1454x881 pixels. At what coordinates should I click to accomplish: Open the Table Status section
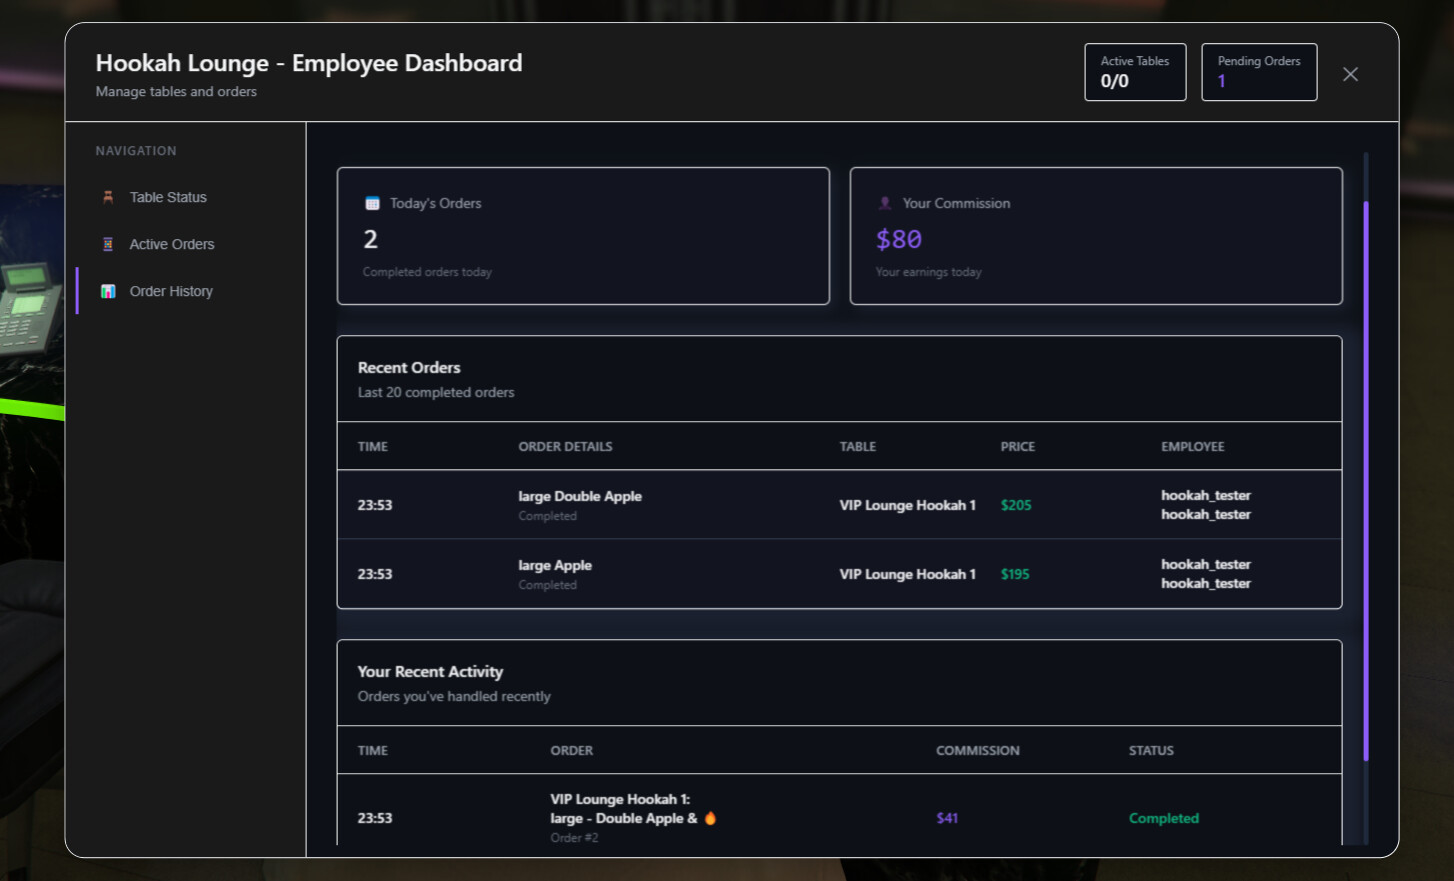(168, 197)
